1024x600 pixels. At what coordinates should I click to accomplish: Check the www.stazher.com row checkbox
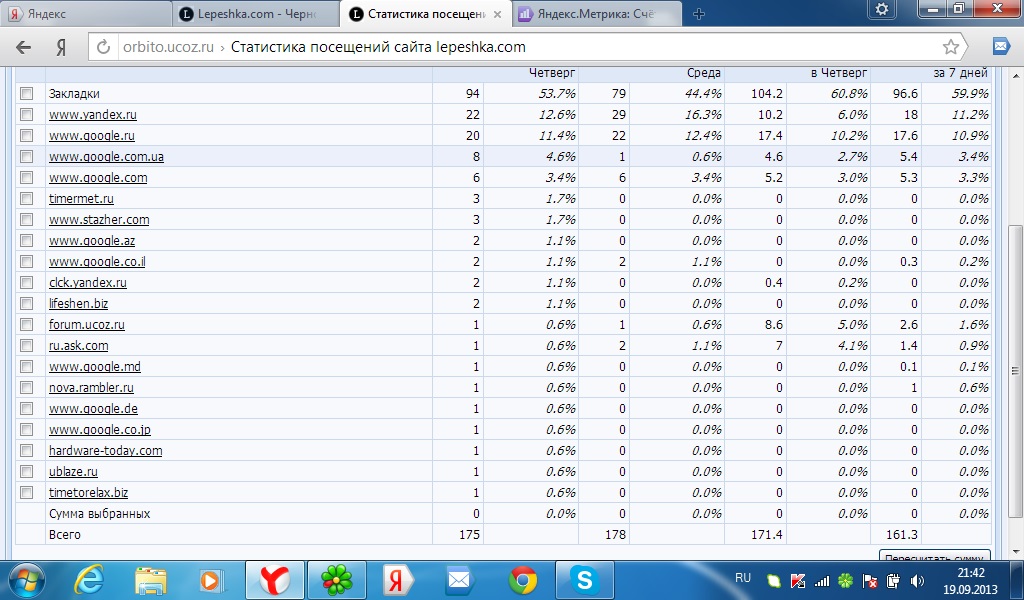tap(26, 219)
